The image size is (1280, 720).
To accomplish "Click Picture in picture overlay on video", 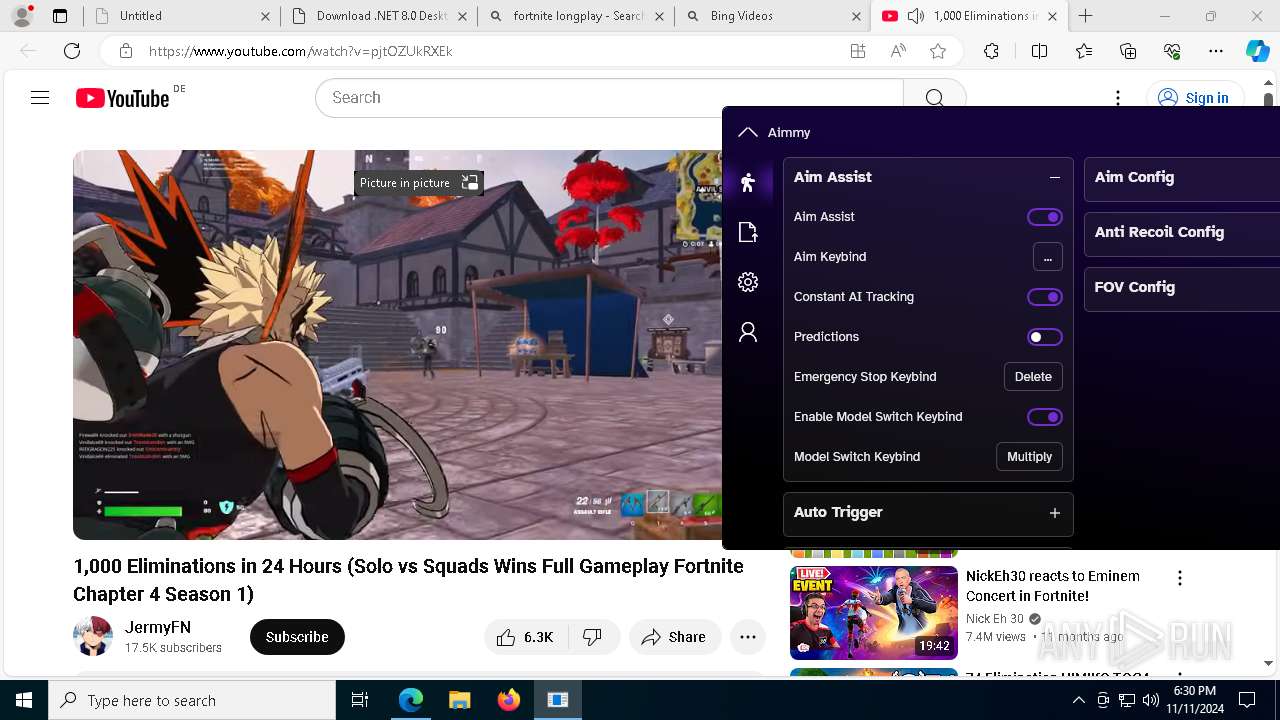I will [x=420, y=183].
